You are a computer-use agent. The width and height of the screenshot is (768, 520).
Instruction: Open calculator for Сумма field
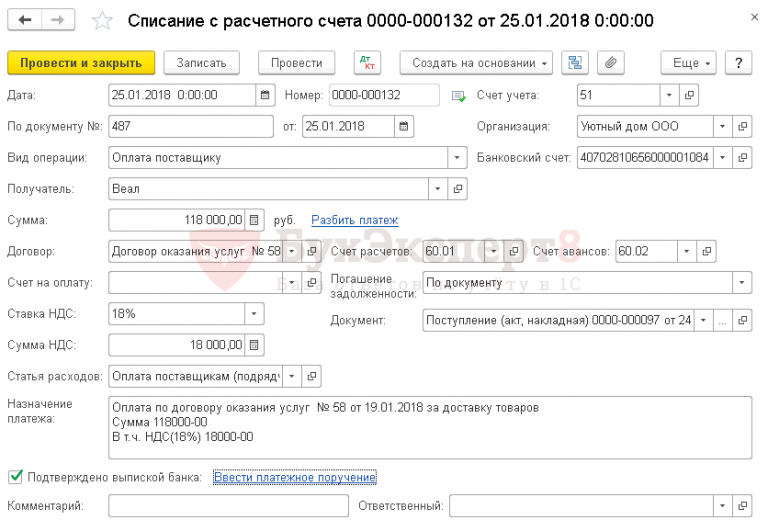pyautogui.click(x=254, y=220)
